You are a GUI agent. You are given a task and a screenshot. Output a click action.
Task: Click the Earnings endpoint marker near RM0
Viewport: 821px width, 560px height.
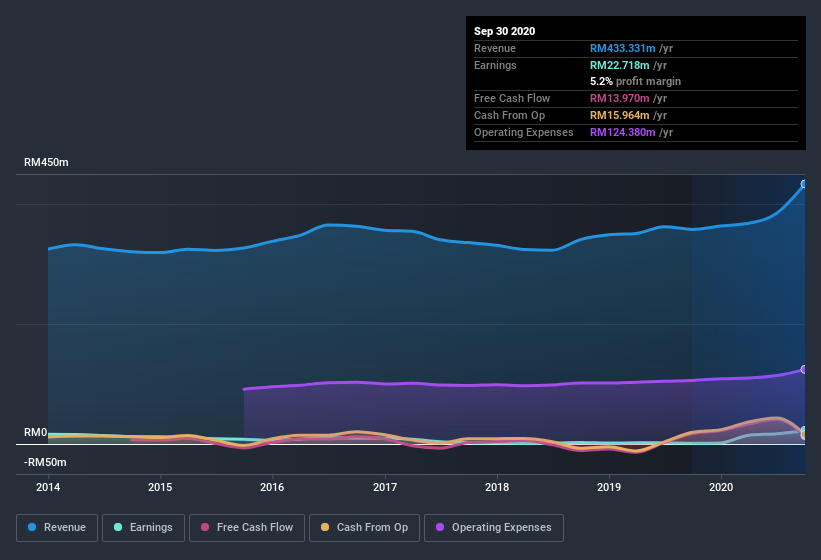804,431
